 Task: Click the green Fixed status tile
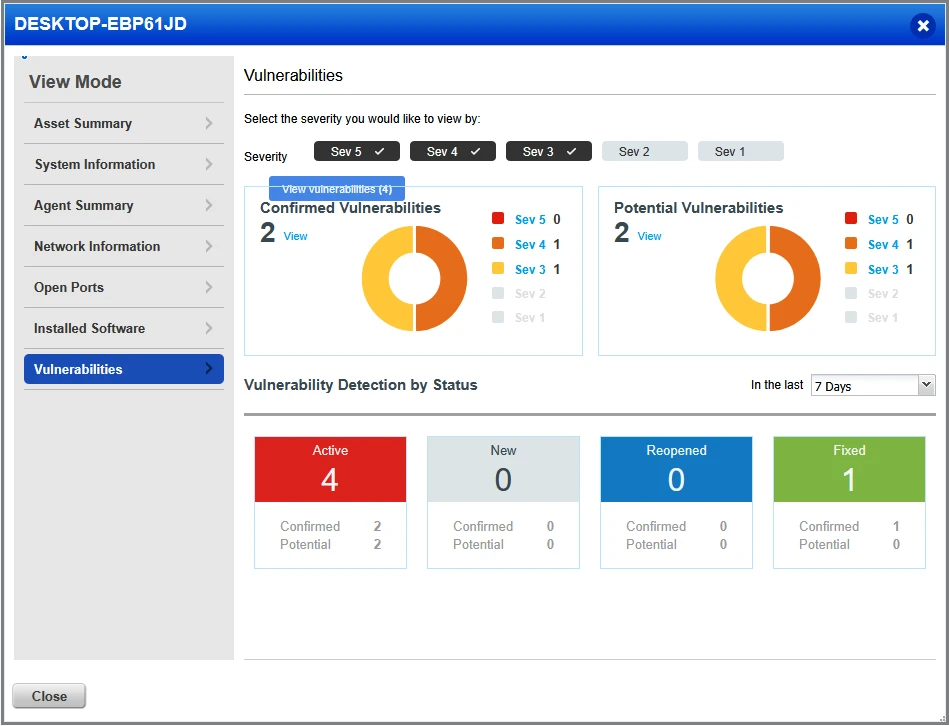[x=849, y=469]
